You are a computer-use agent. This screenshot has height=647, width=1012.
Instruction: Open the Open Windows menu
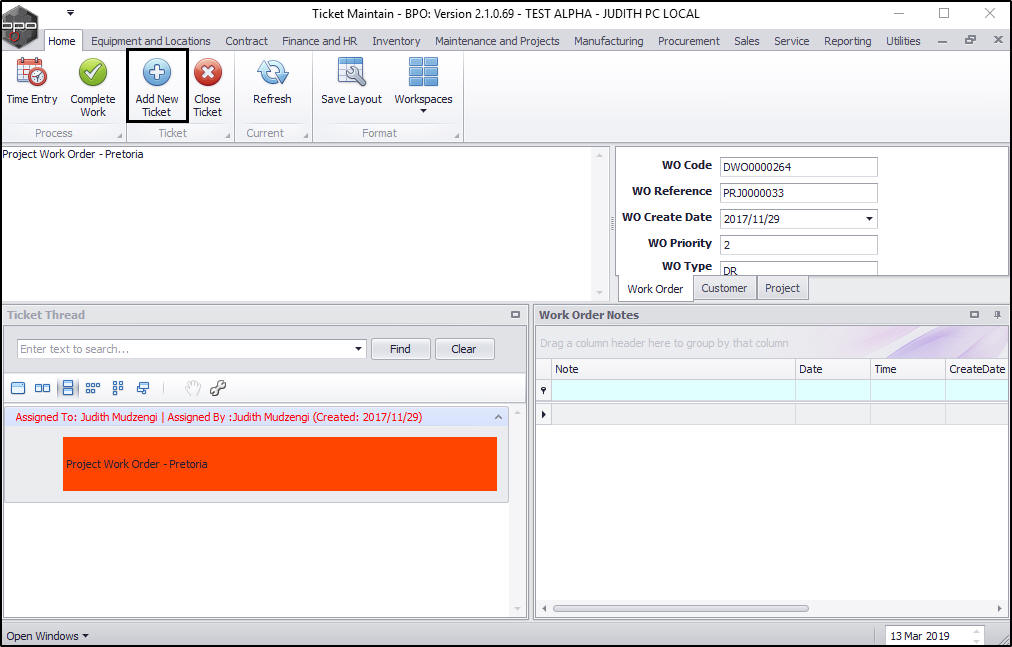[x=47, y=636]
